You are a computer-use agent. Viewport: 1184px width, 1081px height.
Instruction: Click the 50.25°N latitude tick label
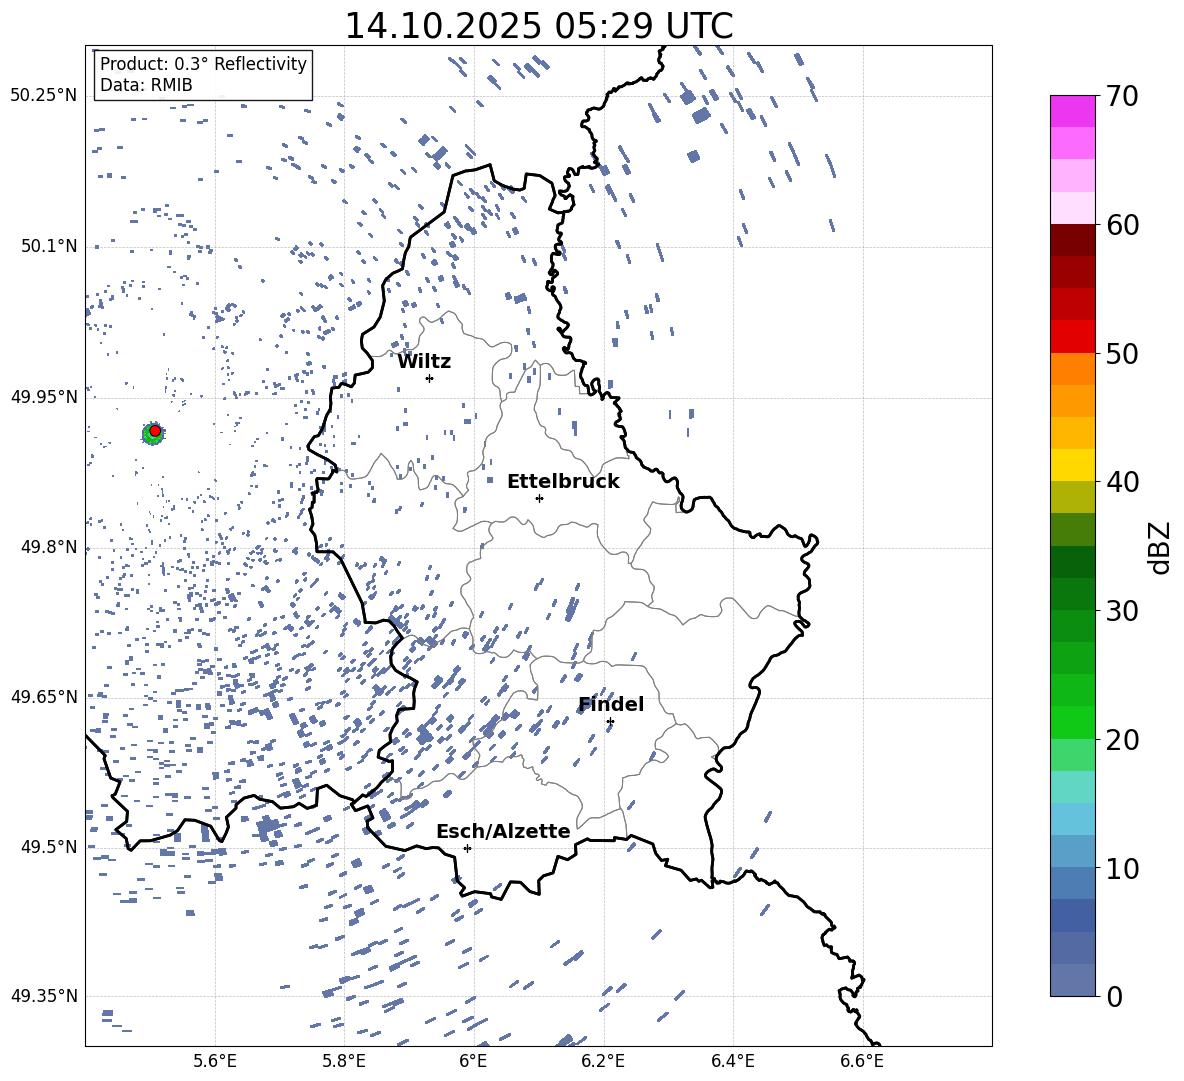43,96
